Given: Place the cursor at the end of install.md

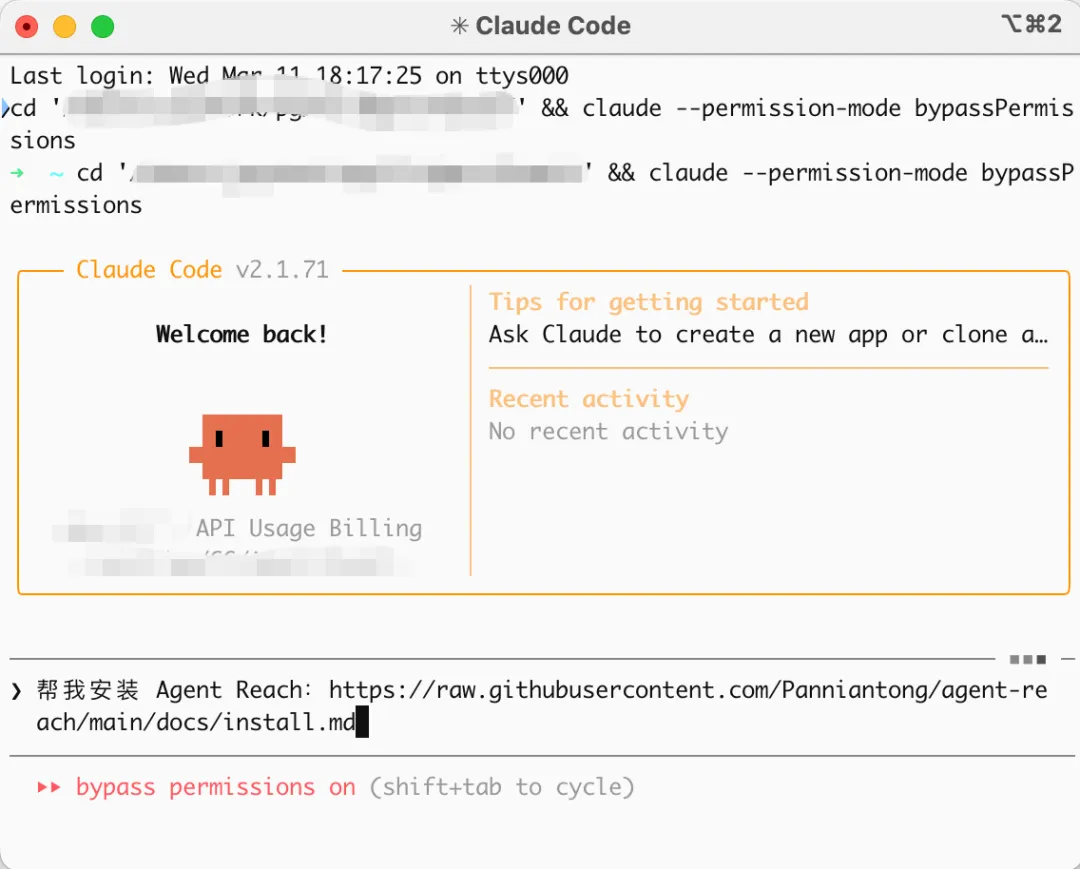Looking at the screenshot, I should point(362,722).
